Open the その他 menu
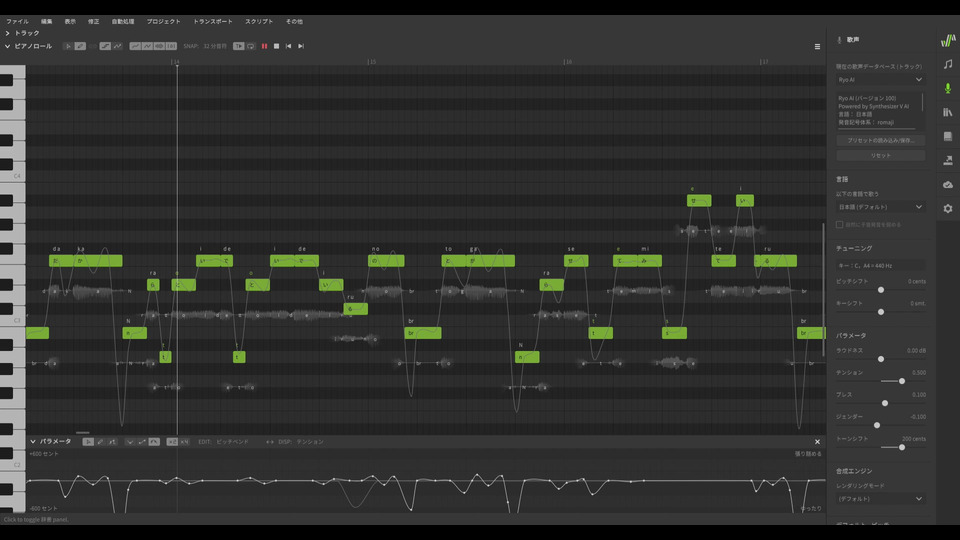Screen dimensions: 960x540 (294, 21)
